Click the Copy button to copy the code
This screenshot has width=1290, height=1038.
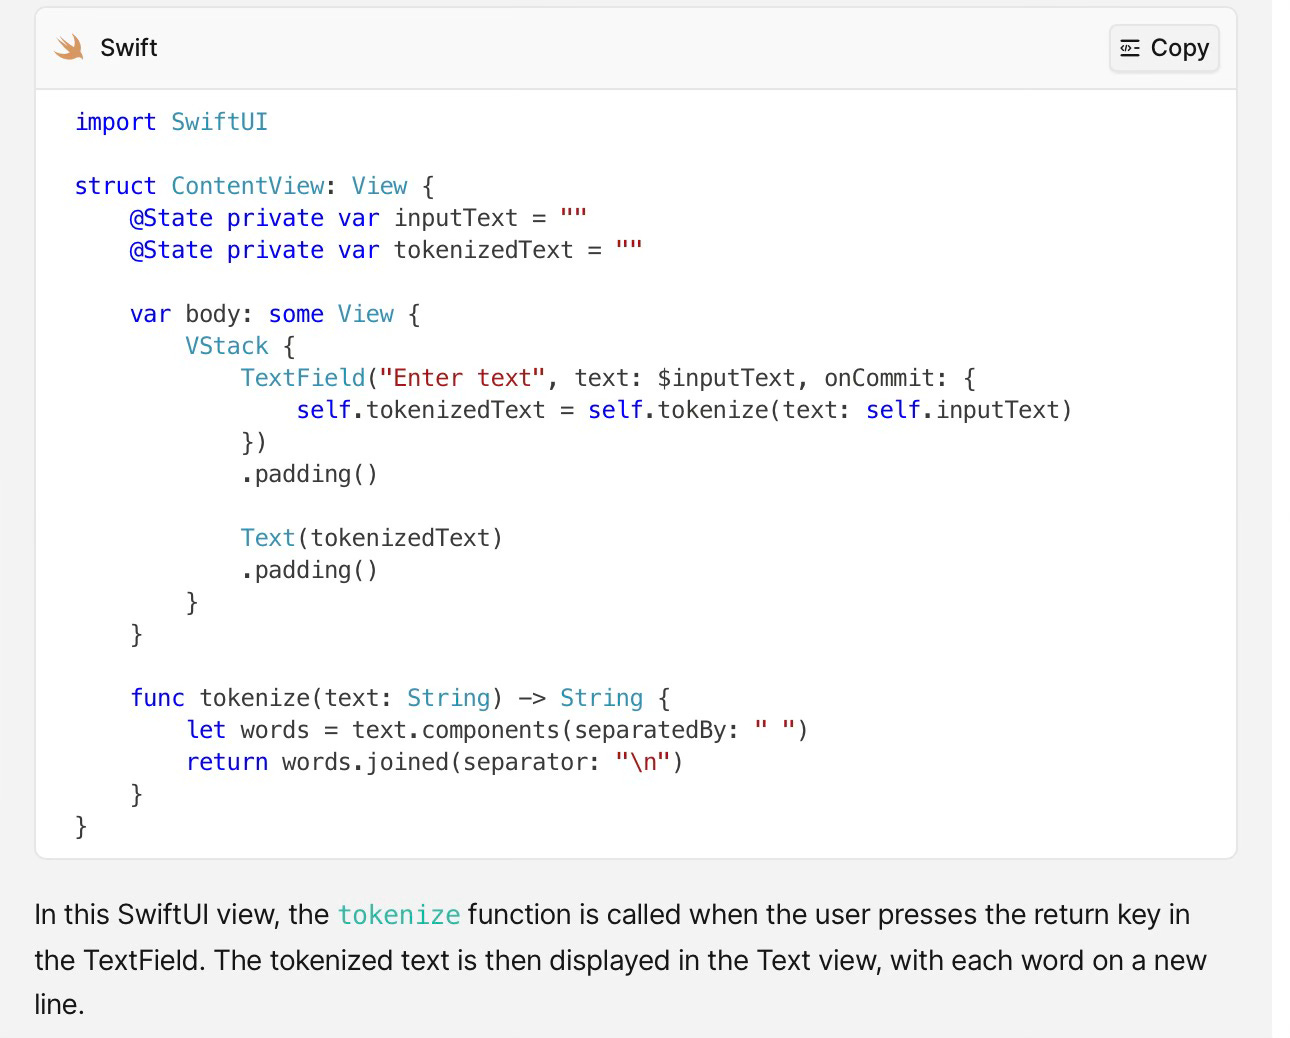coord(1163,47)
